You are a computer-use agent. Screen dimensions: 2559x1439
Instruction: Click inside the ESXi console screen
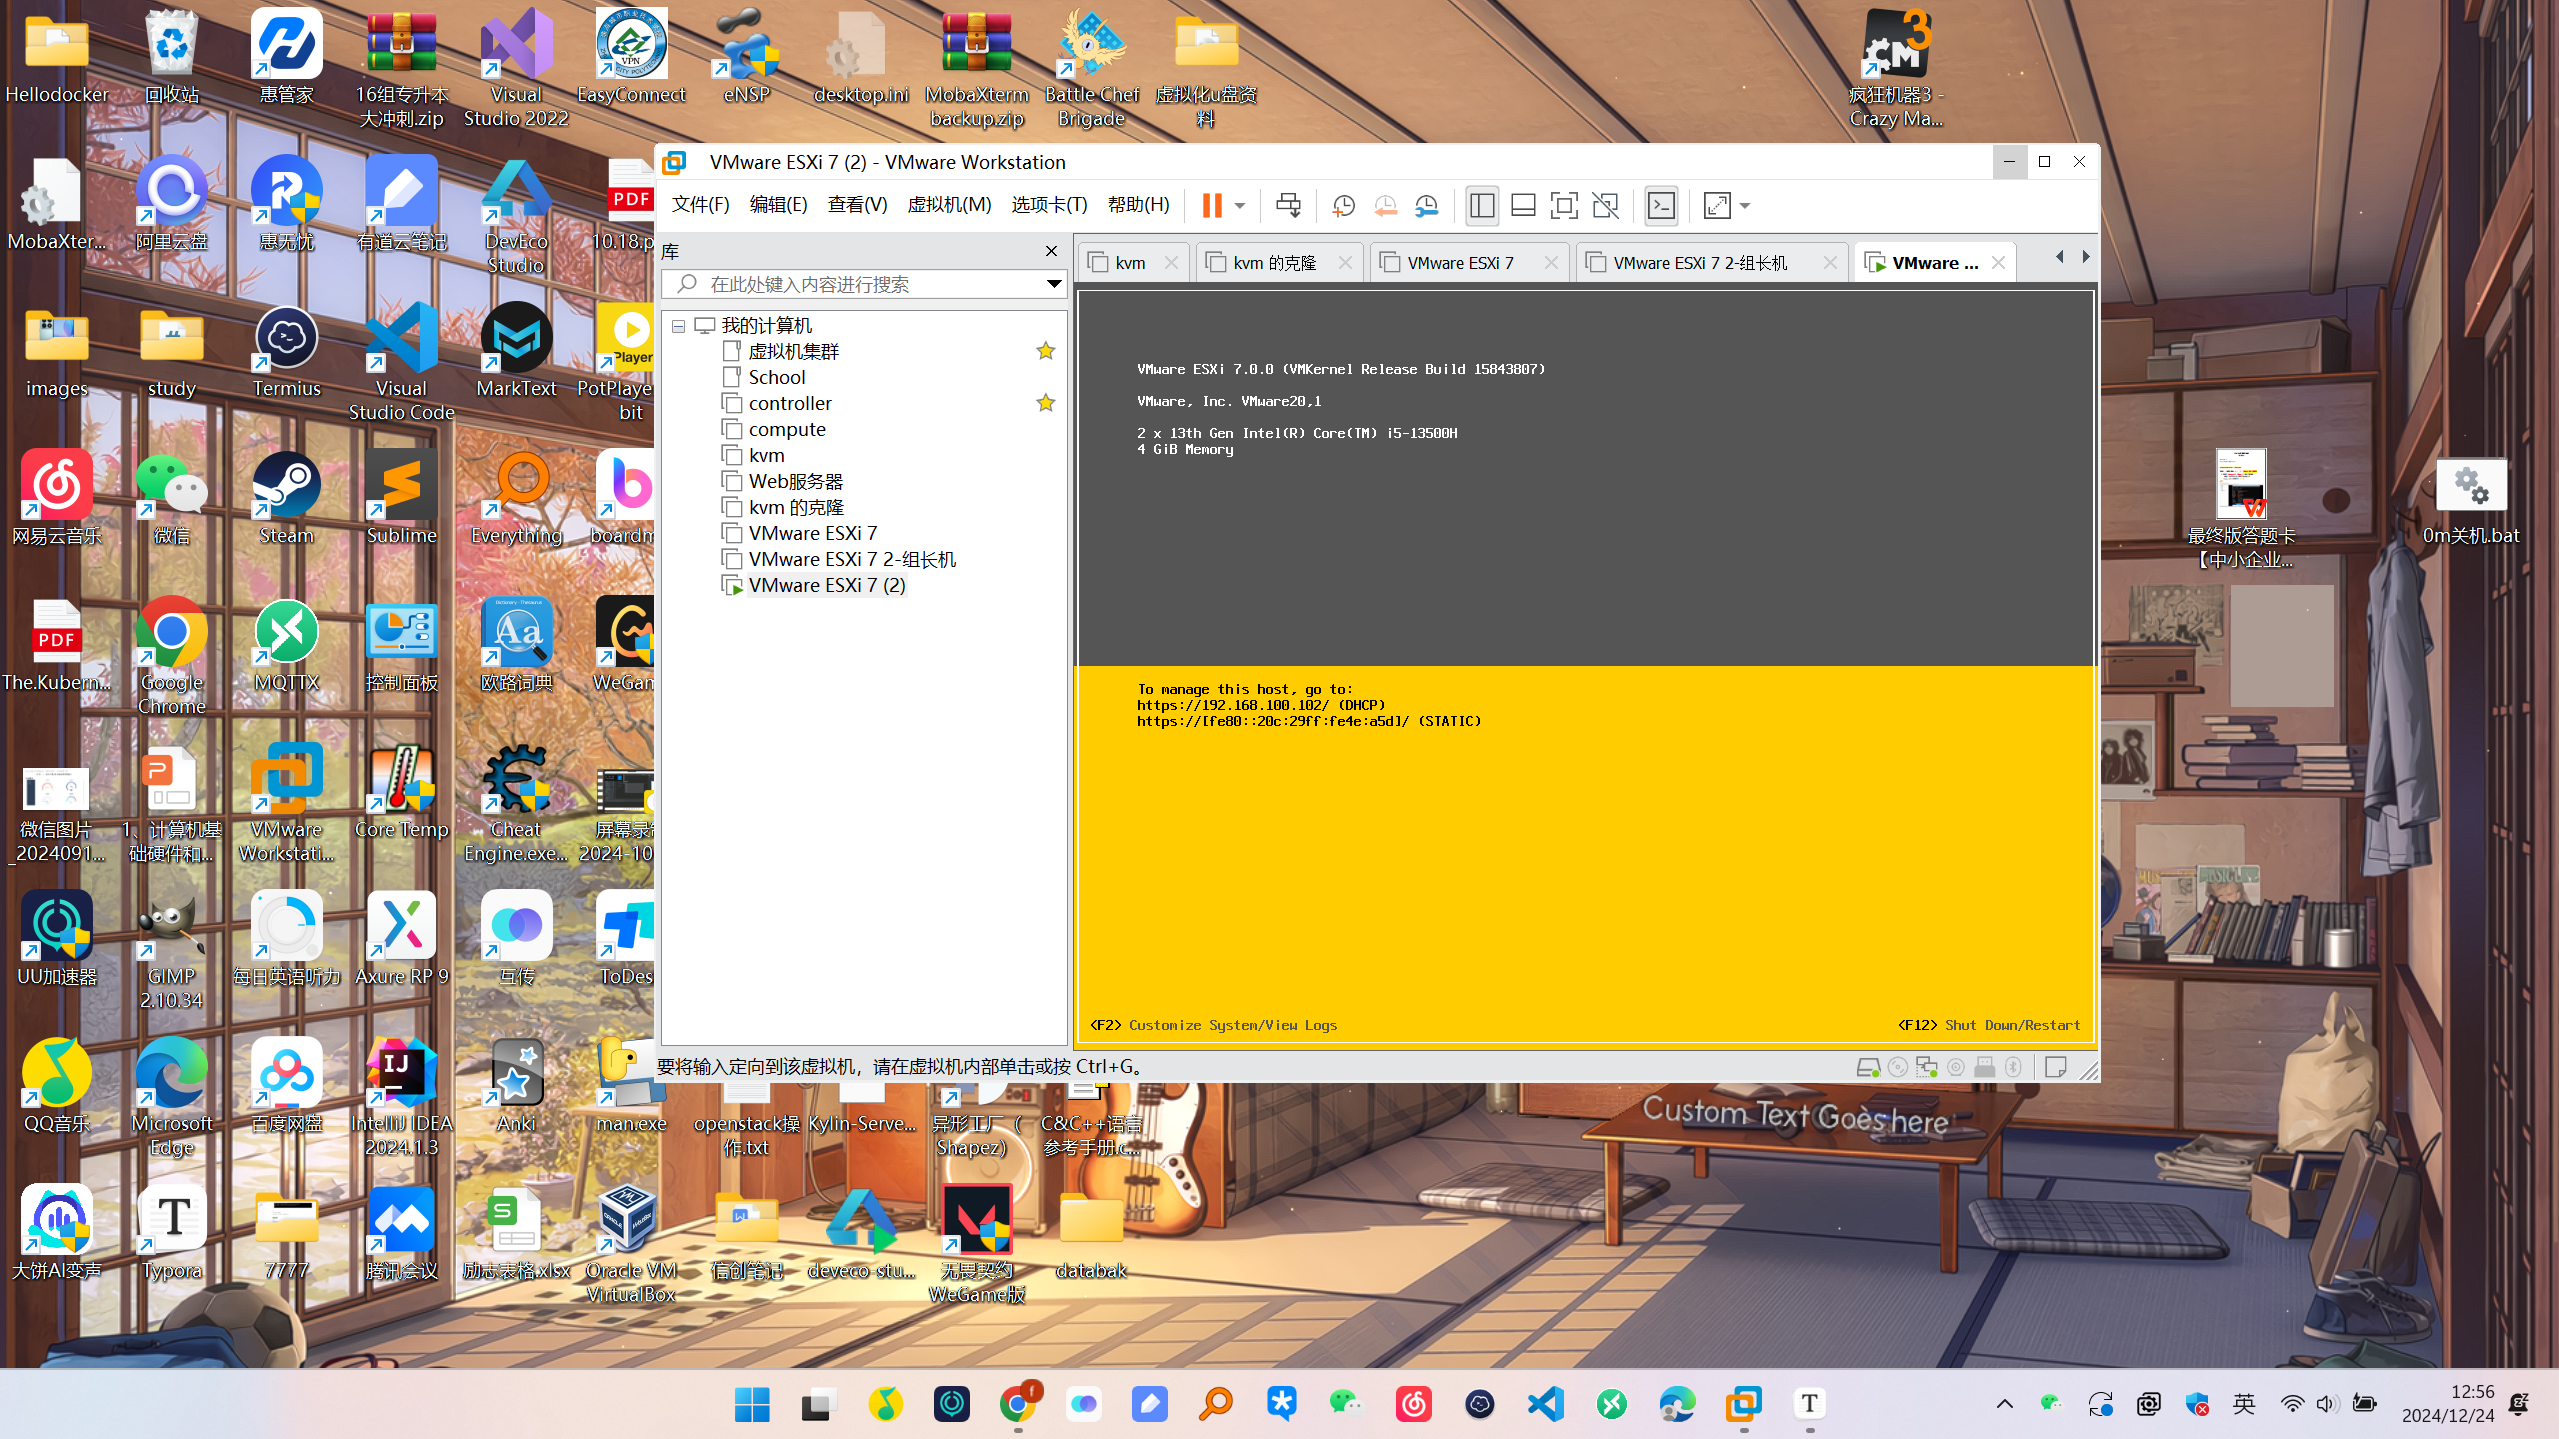(1585, 667)
